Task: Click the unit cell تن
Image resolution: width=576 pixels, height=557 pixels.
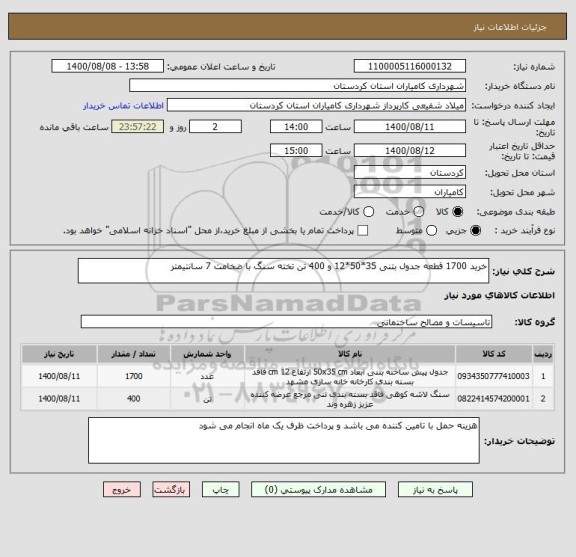Action: click(x=208, y=399)
